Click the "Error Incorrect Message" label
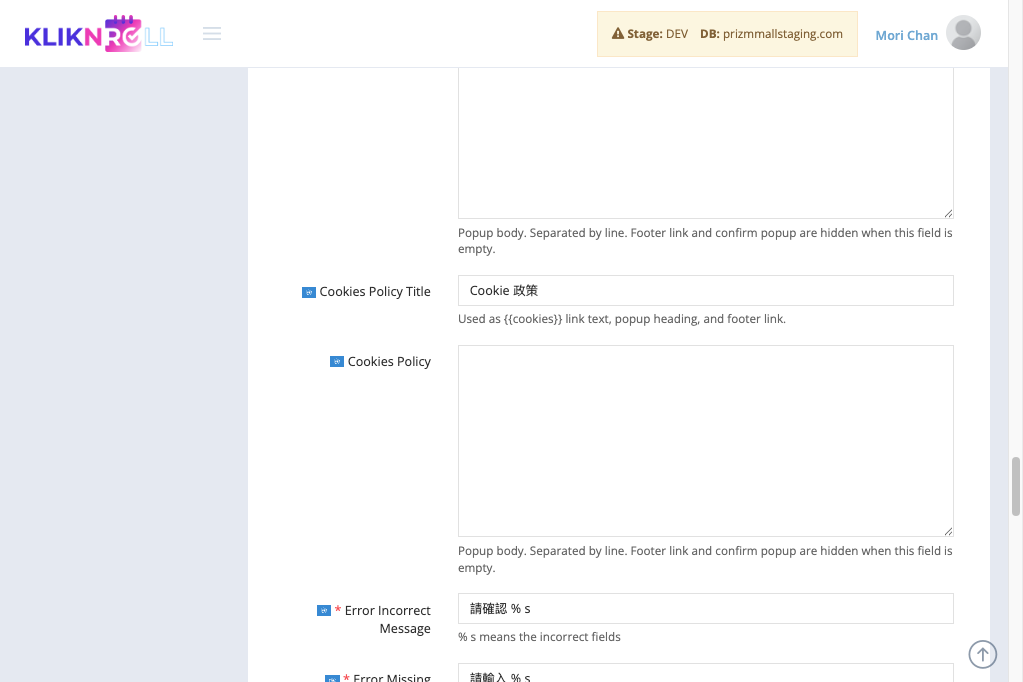1023x682 pixels. (388, 619)
